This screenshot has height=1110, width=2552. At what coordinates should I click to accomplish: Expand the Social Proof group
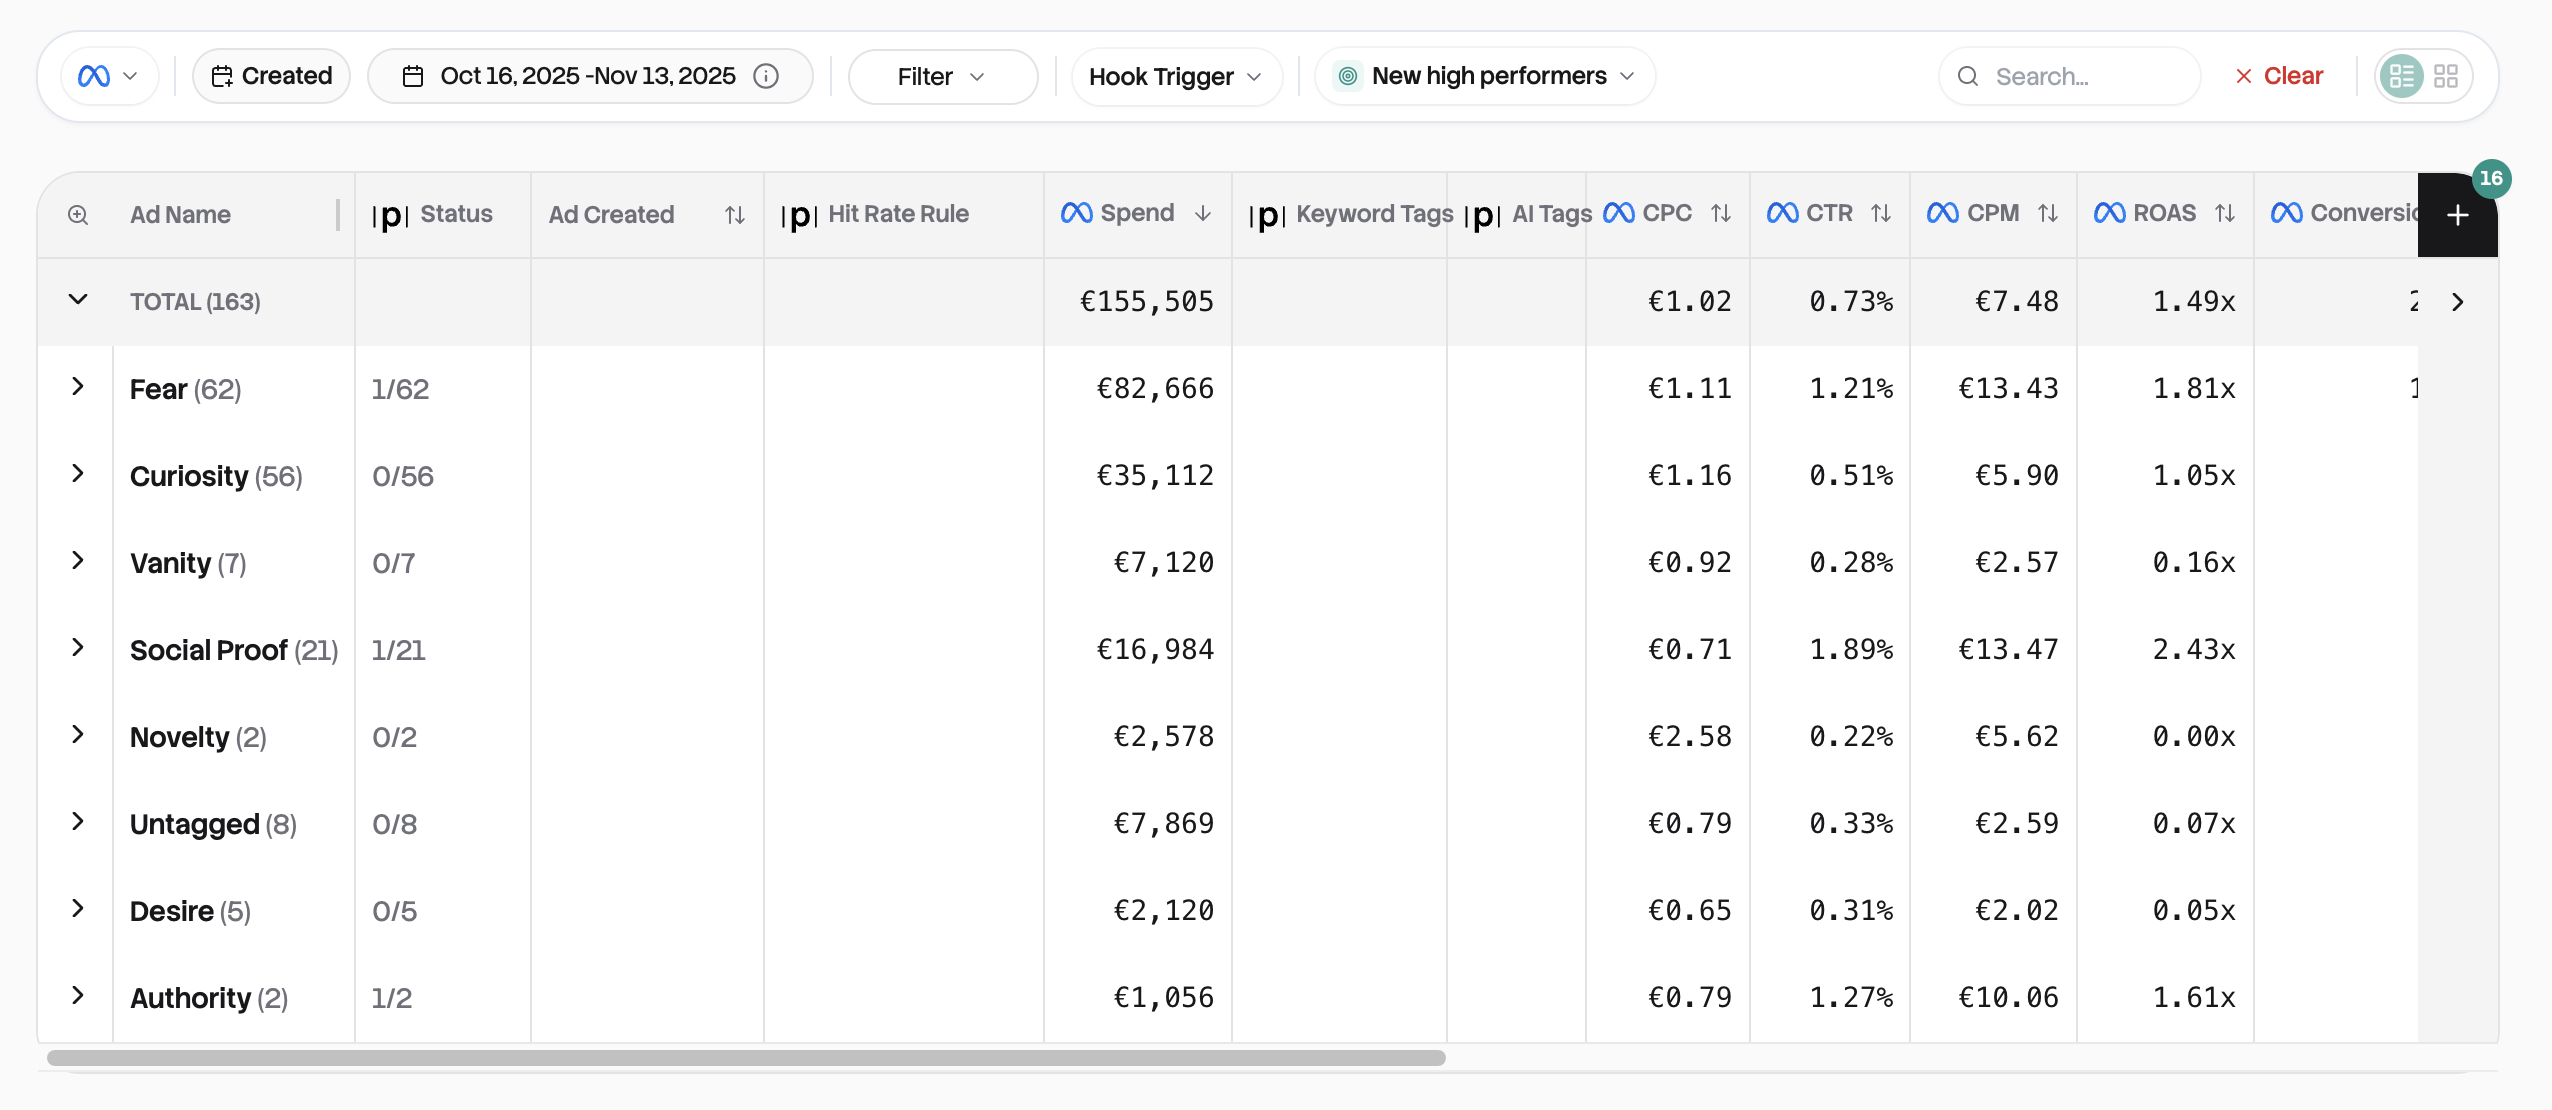pyautogui.click(x=78, y=648)
